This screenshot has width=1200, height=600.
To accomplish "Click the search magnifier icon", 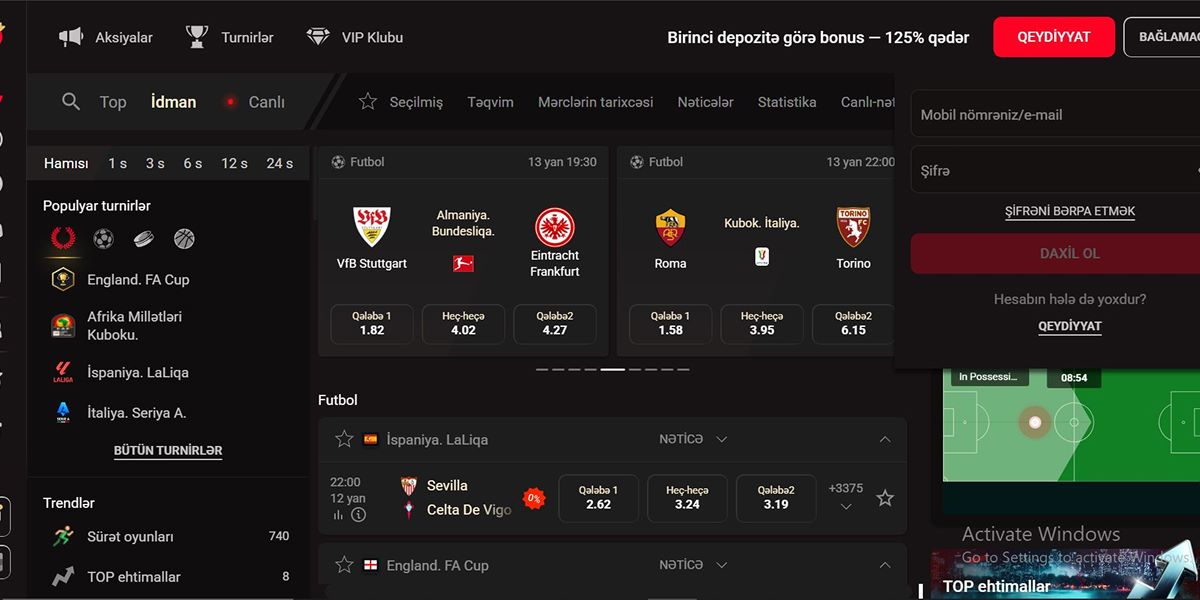I will [x=70, y=101].
